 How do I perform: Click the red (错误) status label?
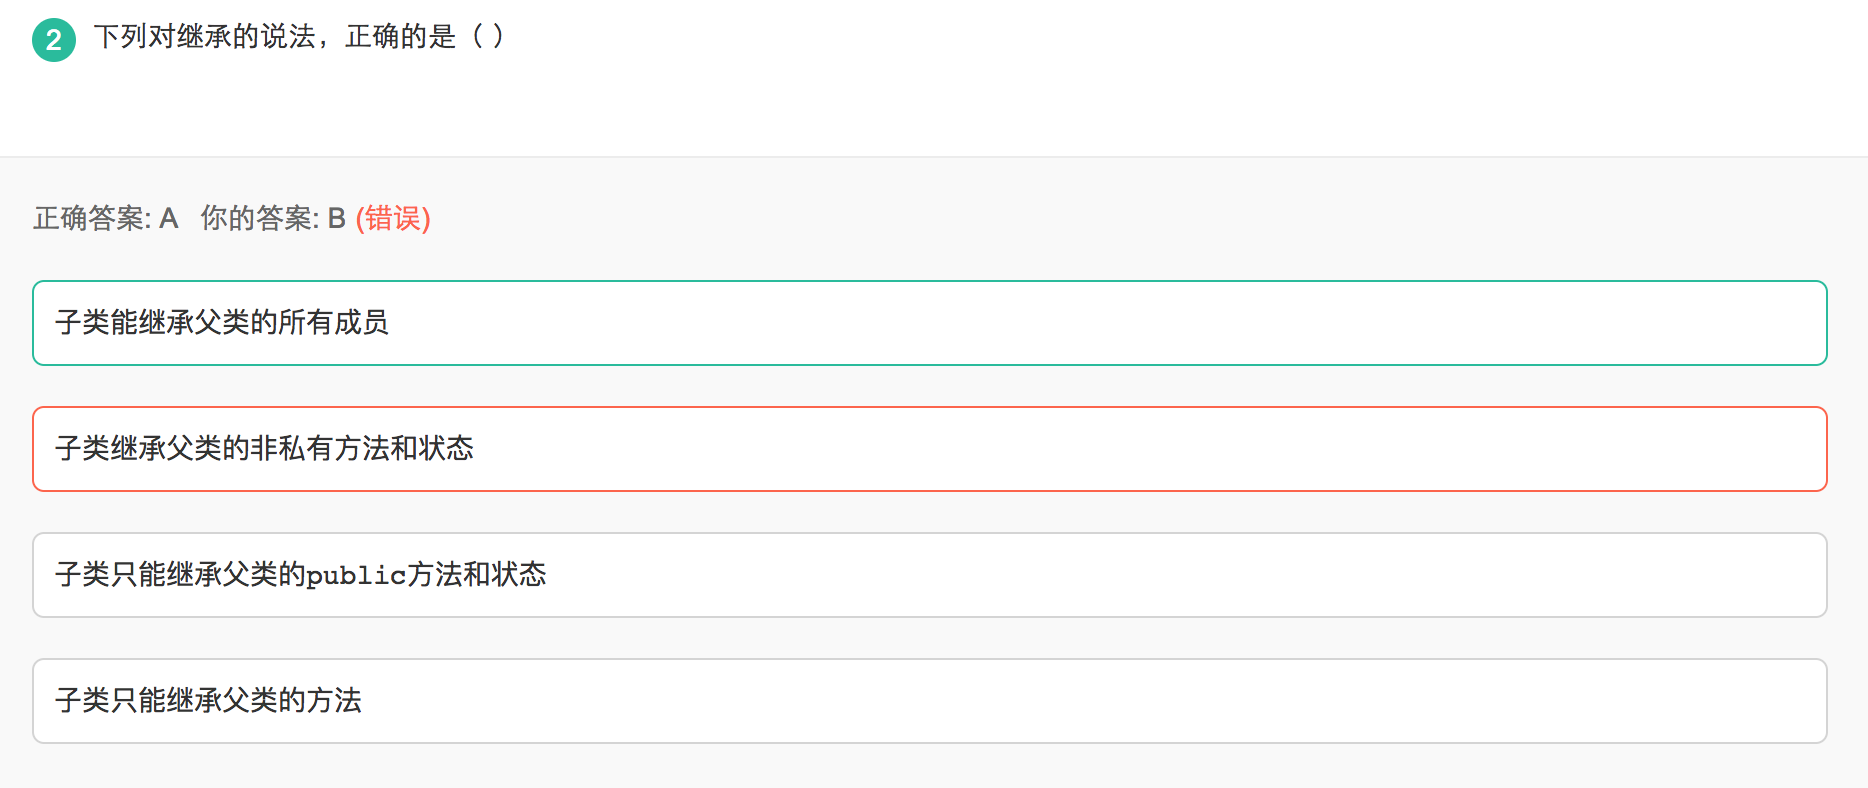[x=393, y=218]
